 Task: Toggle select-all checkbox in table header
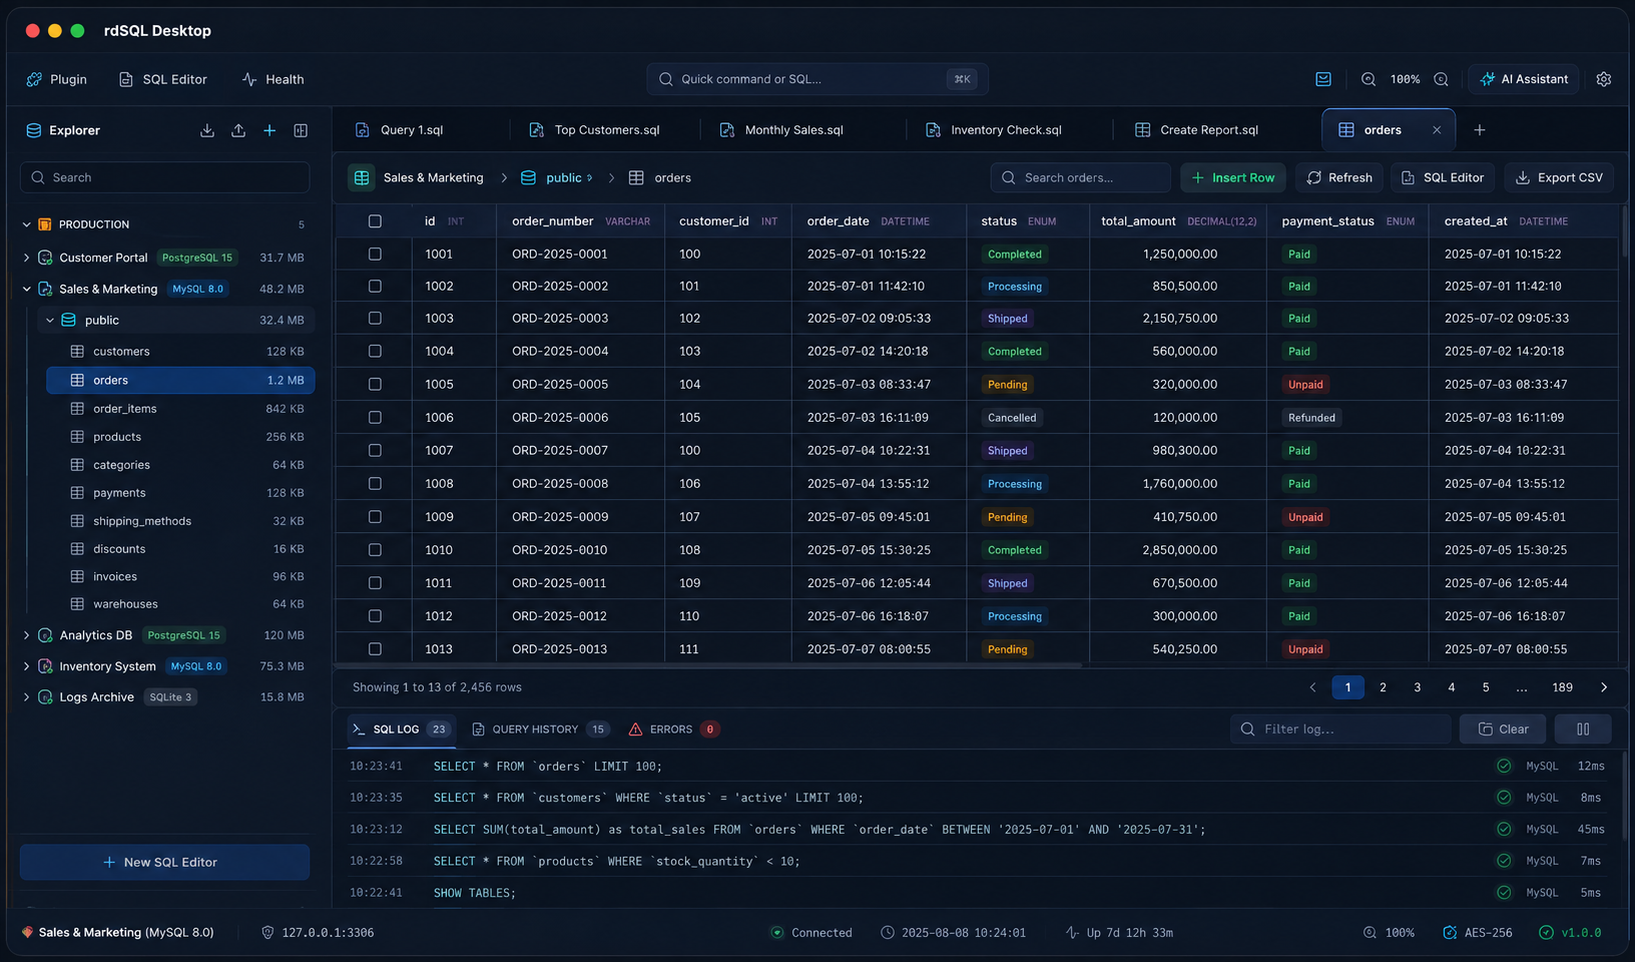tap(375, 221)
